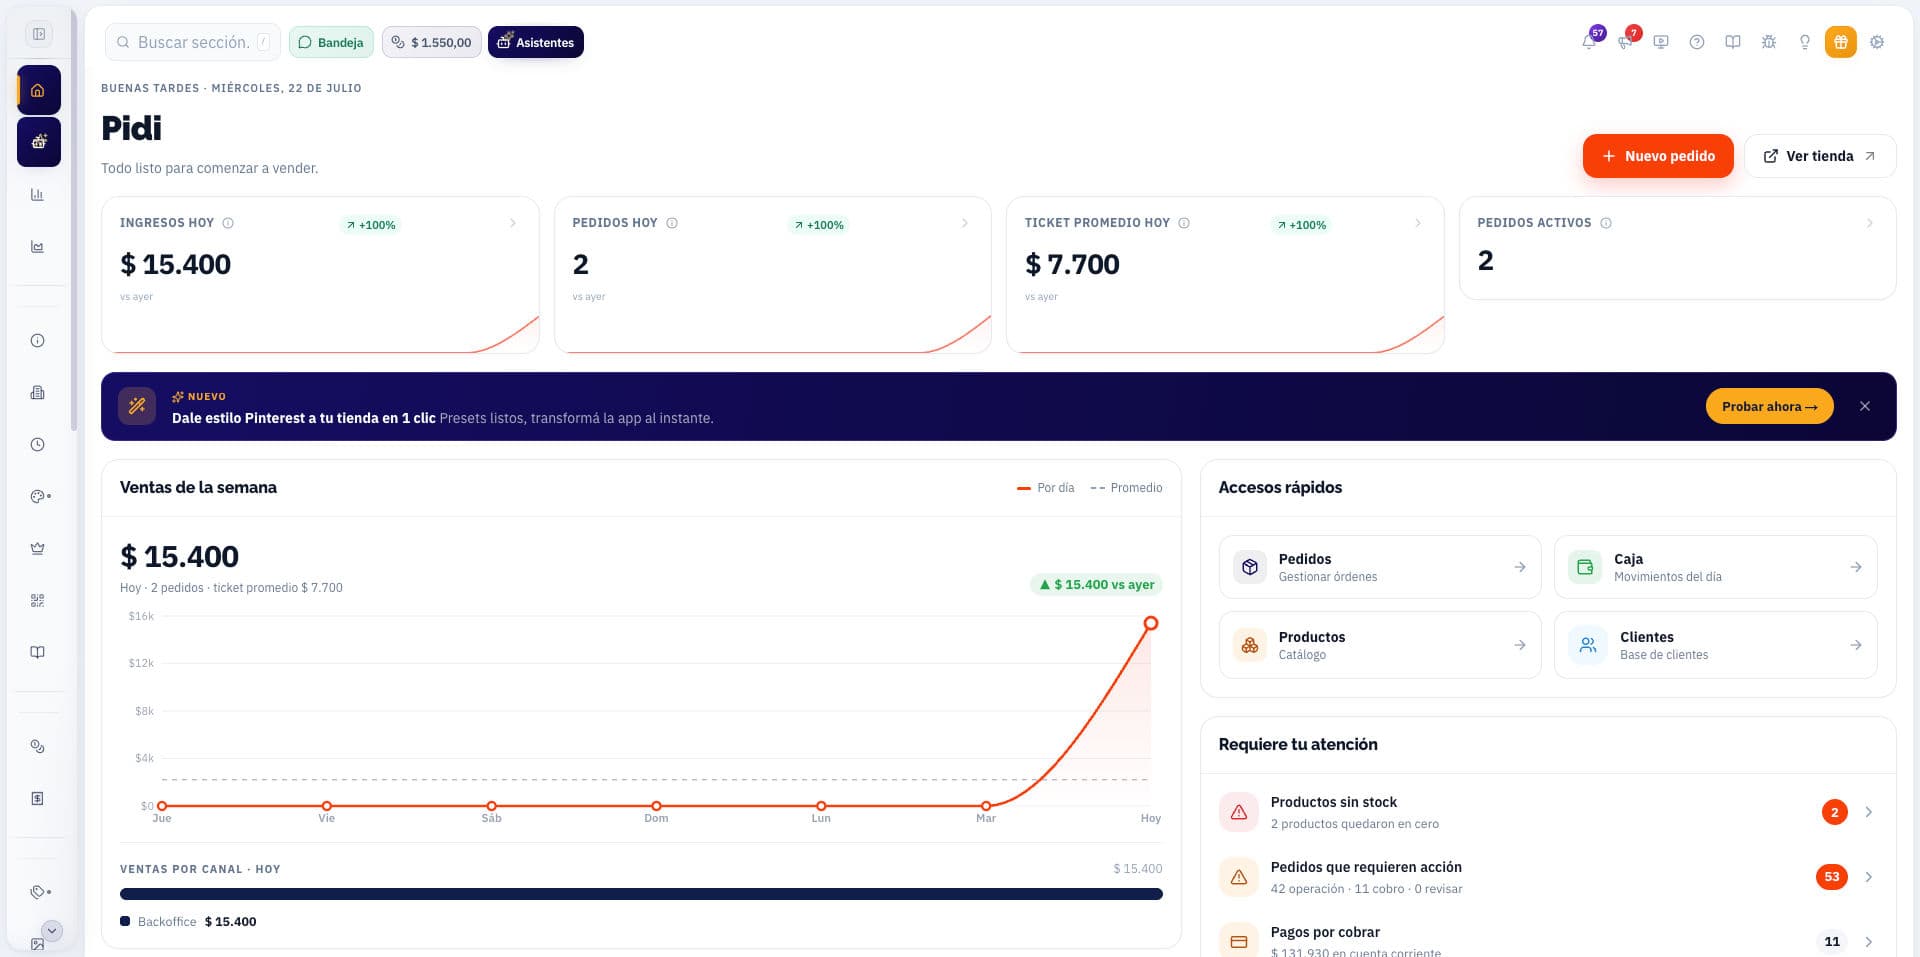Viewport: 1920px width, 957px height.
Task: Open the palette design icon in sidebar
Action: pyautogui.click(x=40, y=496)
